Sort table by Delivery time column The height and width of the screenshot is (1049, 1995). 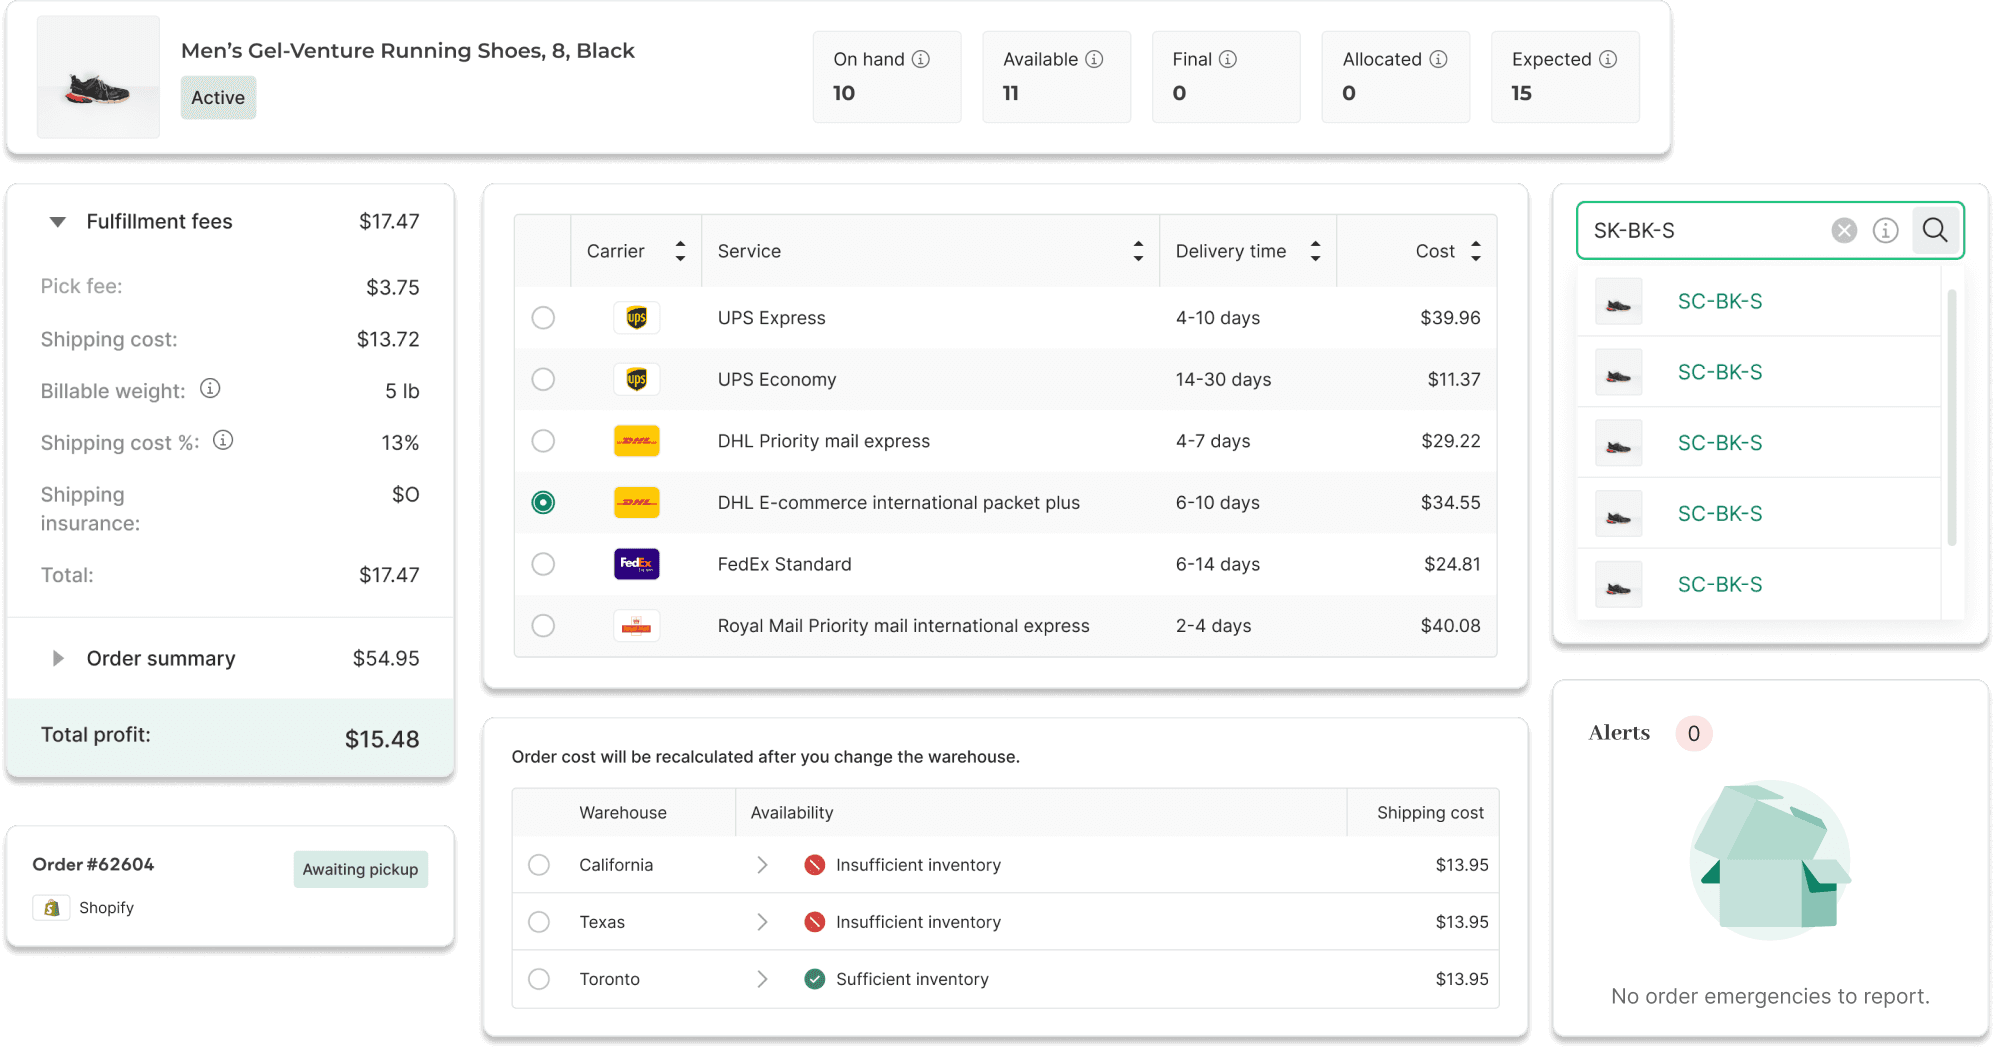1315,251
